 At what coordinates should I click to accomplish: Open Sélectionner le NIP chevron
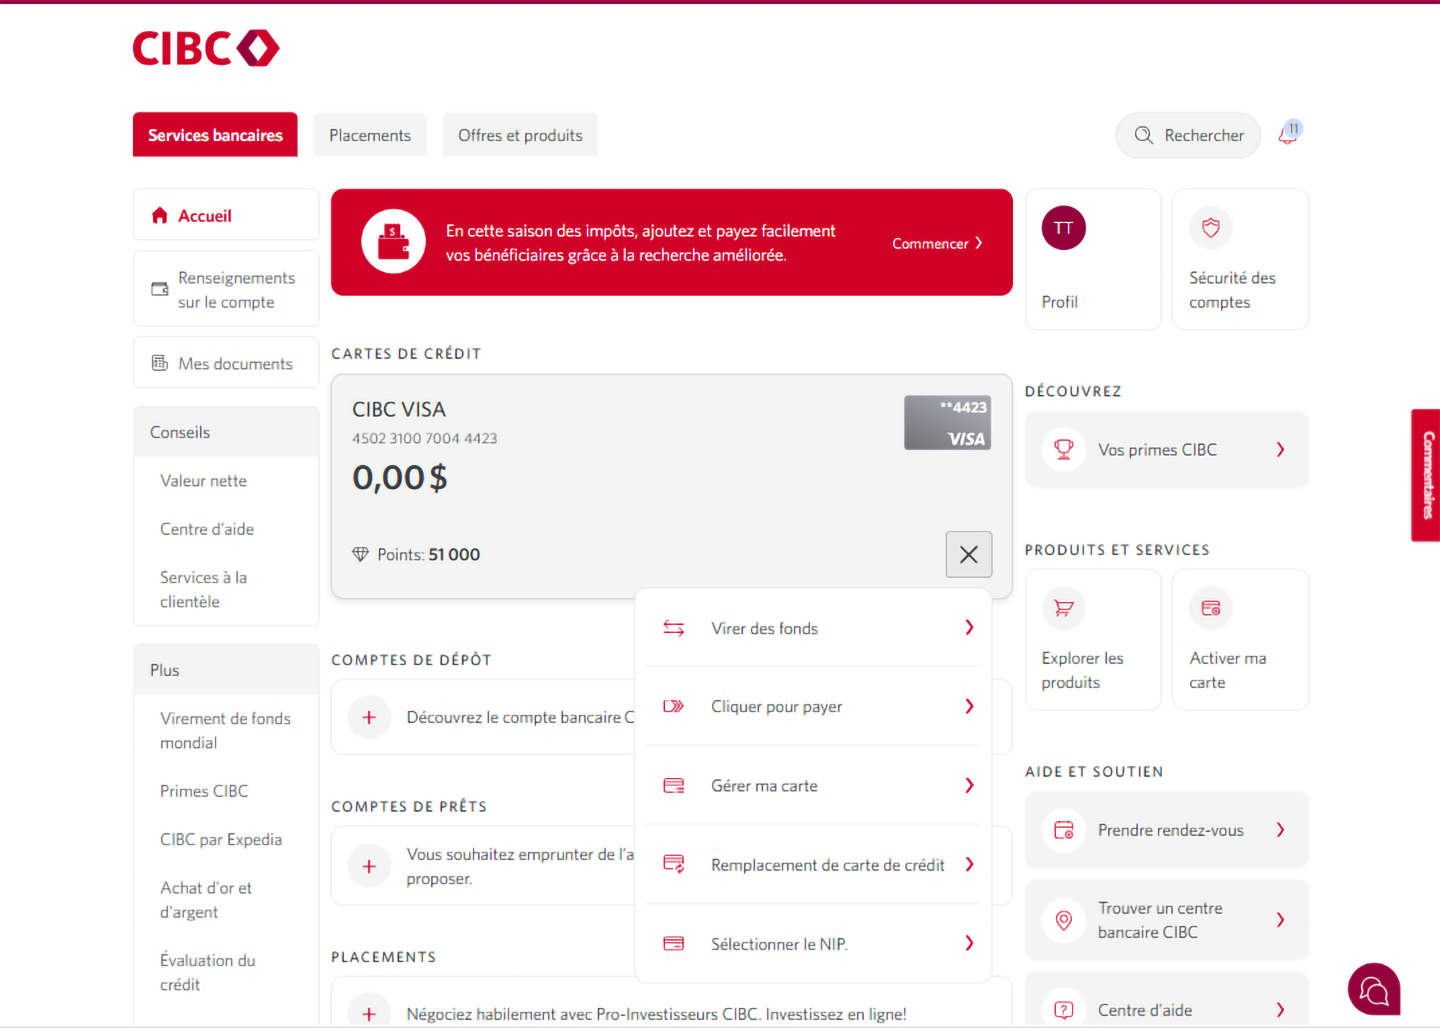(969, 943)
